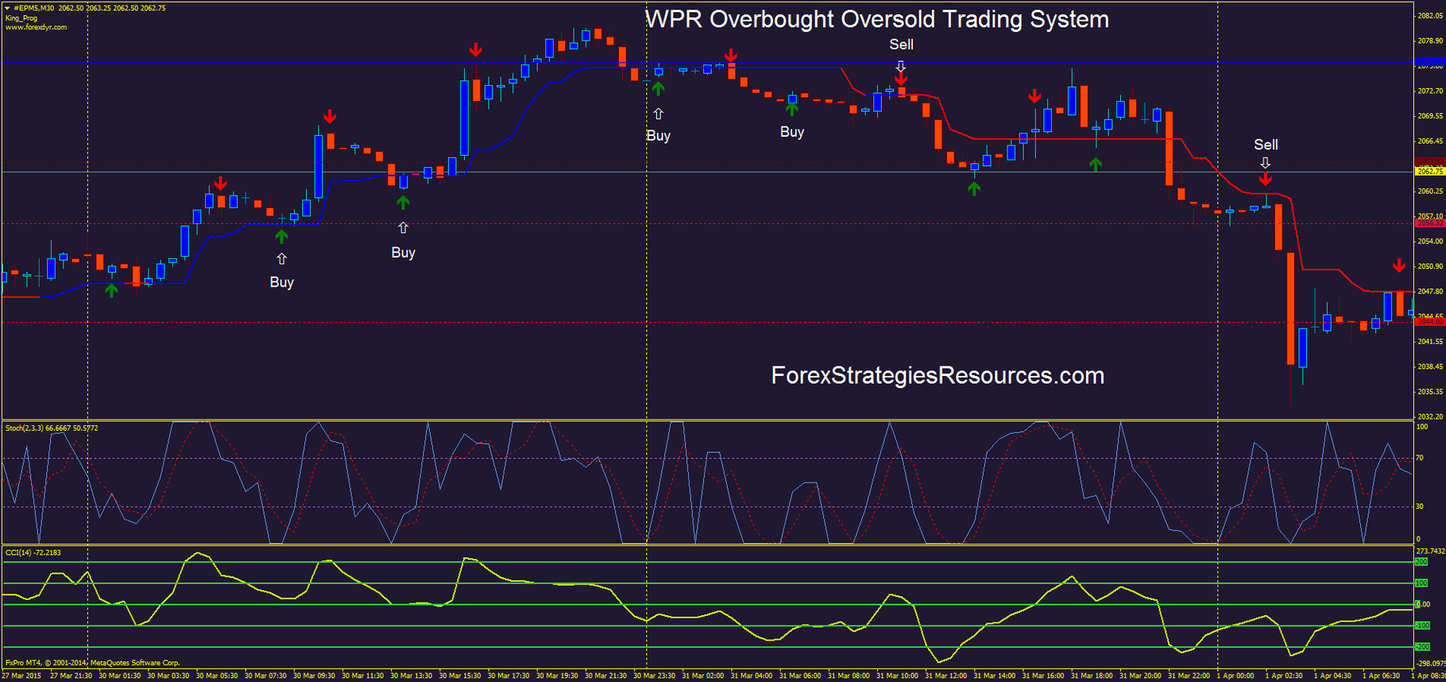
Task: Click the rightmost red sell arrow near the price axis
Action: tap(1398, 265)
